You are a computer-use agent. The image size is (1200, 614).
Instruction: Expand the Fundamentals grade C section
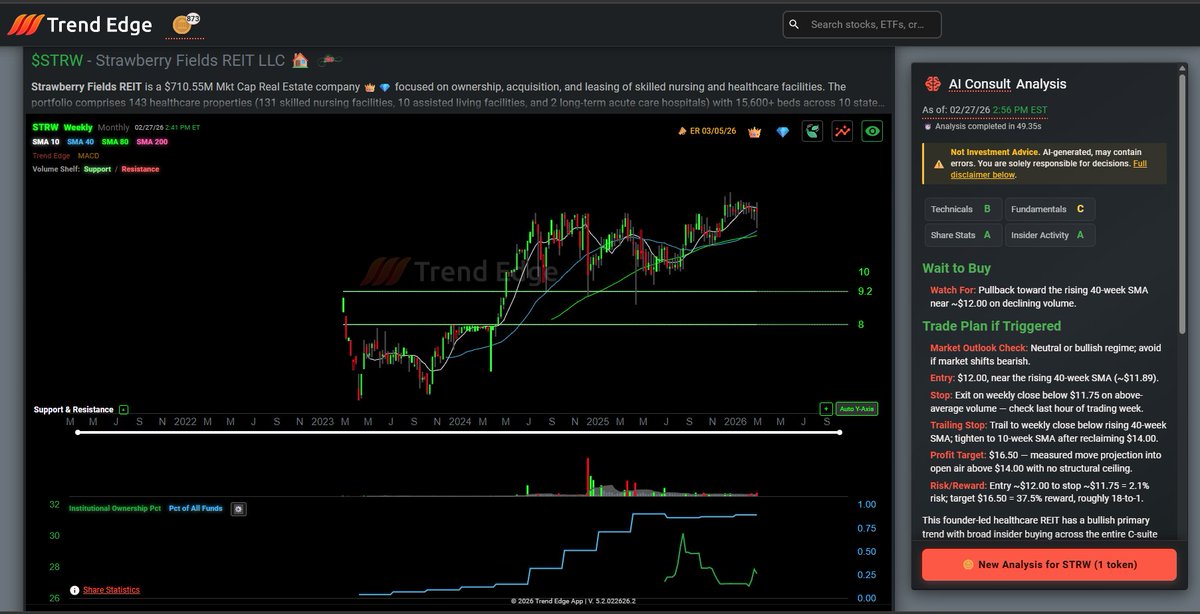click(x=1050, y=209)
